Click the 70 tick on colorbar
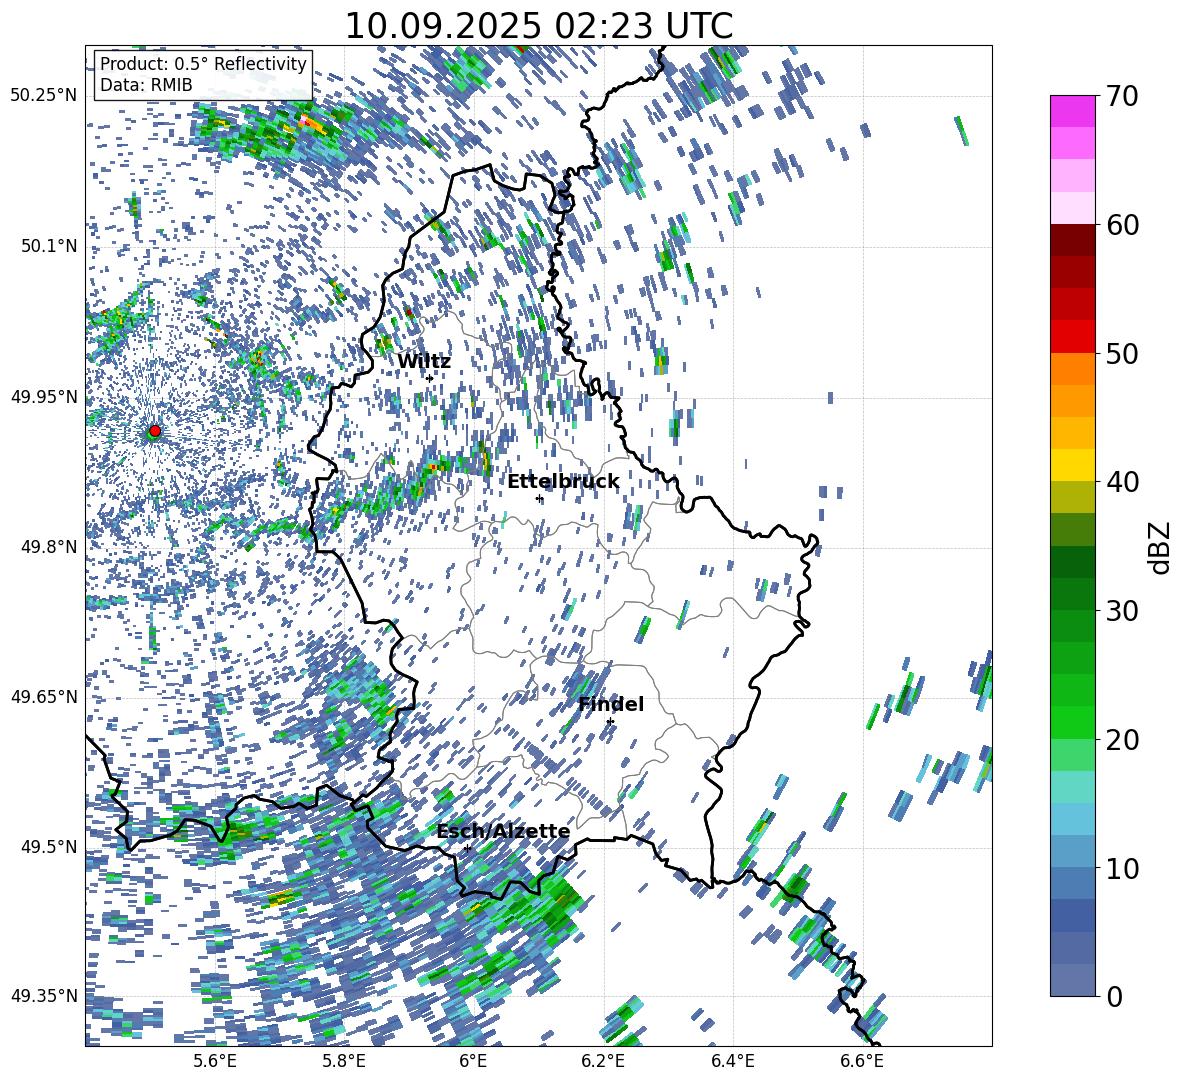The width and height of the screenshot is (1184, 1081). coord(1121,96)
